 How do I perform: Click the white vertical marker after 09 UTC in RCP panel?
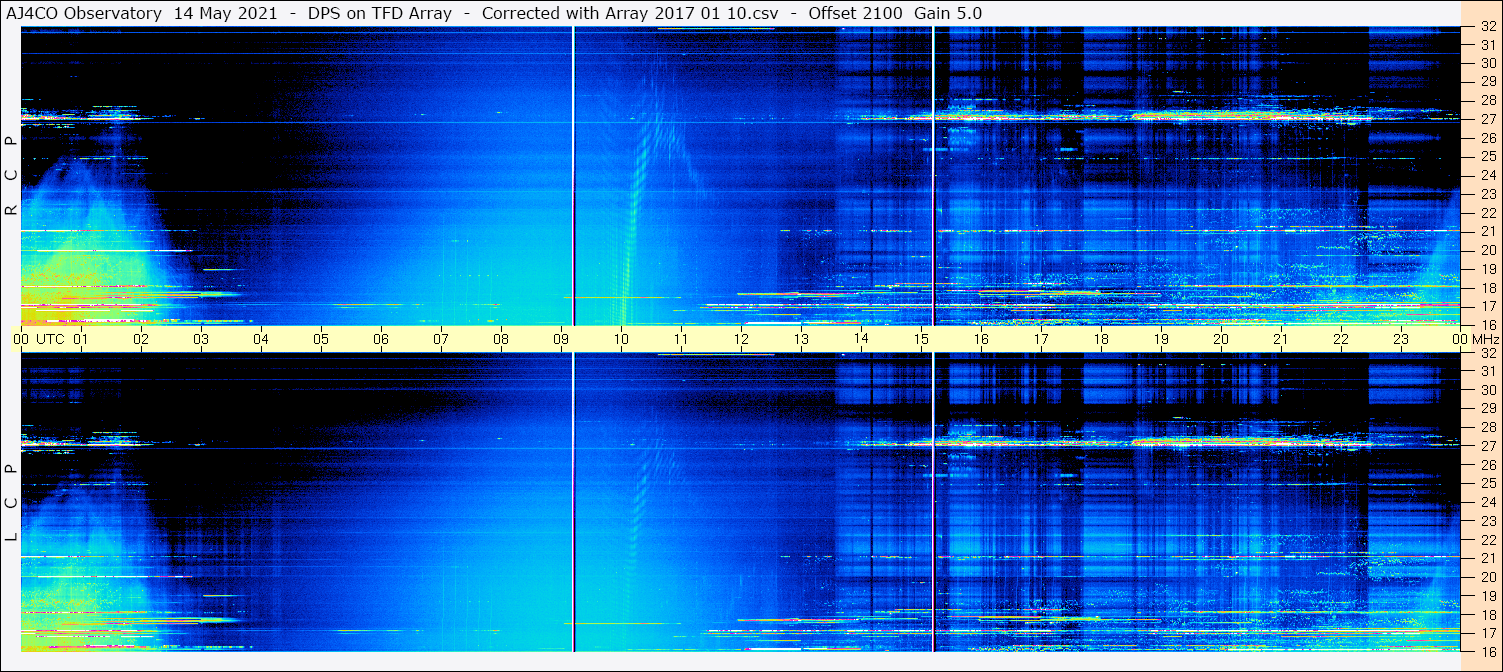click(573, 176)
